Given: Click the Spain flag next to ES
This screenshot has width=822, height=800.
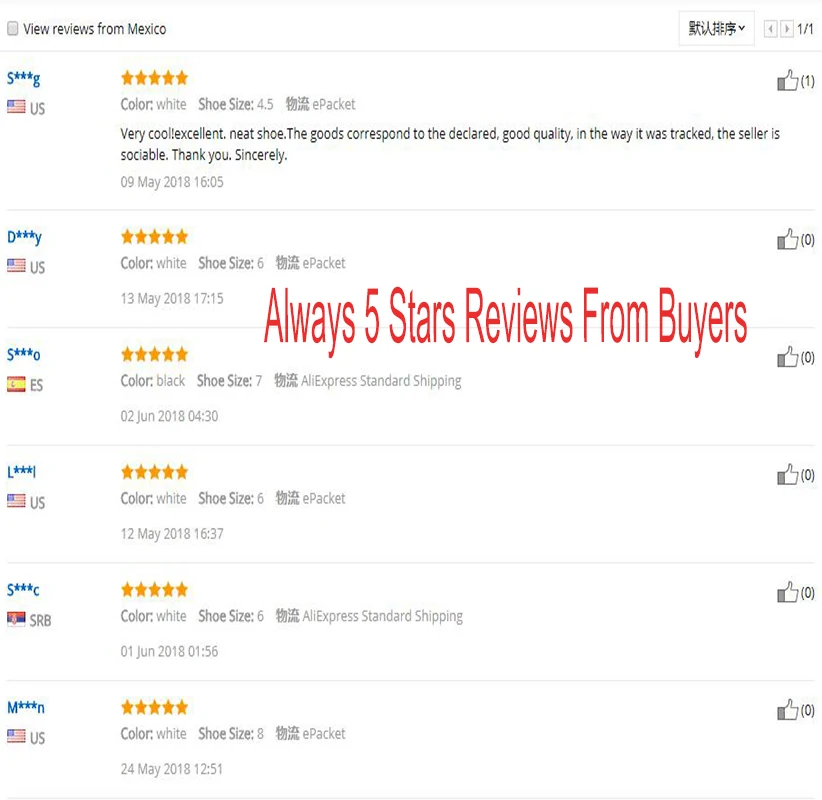Looking at the screenshot, I should coord(16,384).
